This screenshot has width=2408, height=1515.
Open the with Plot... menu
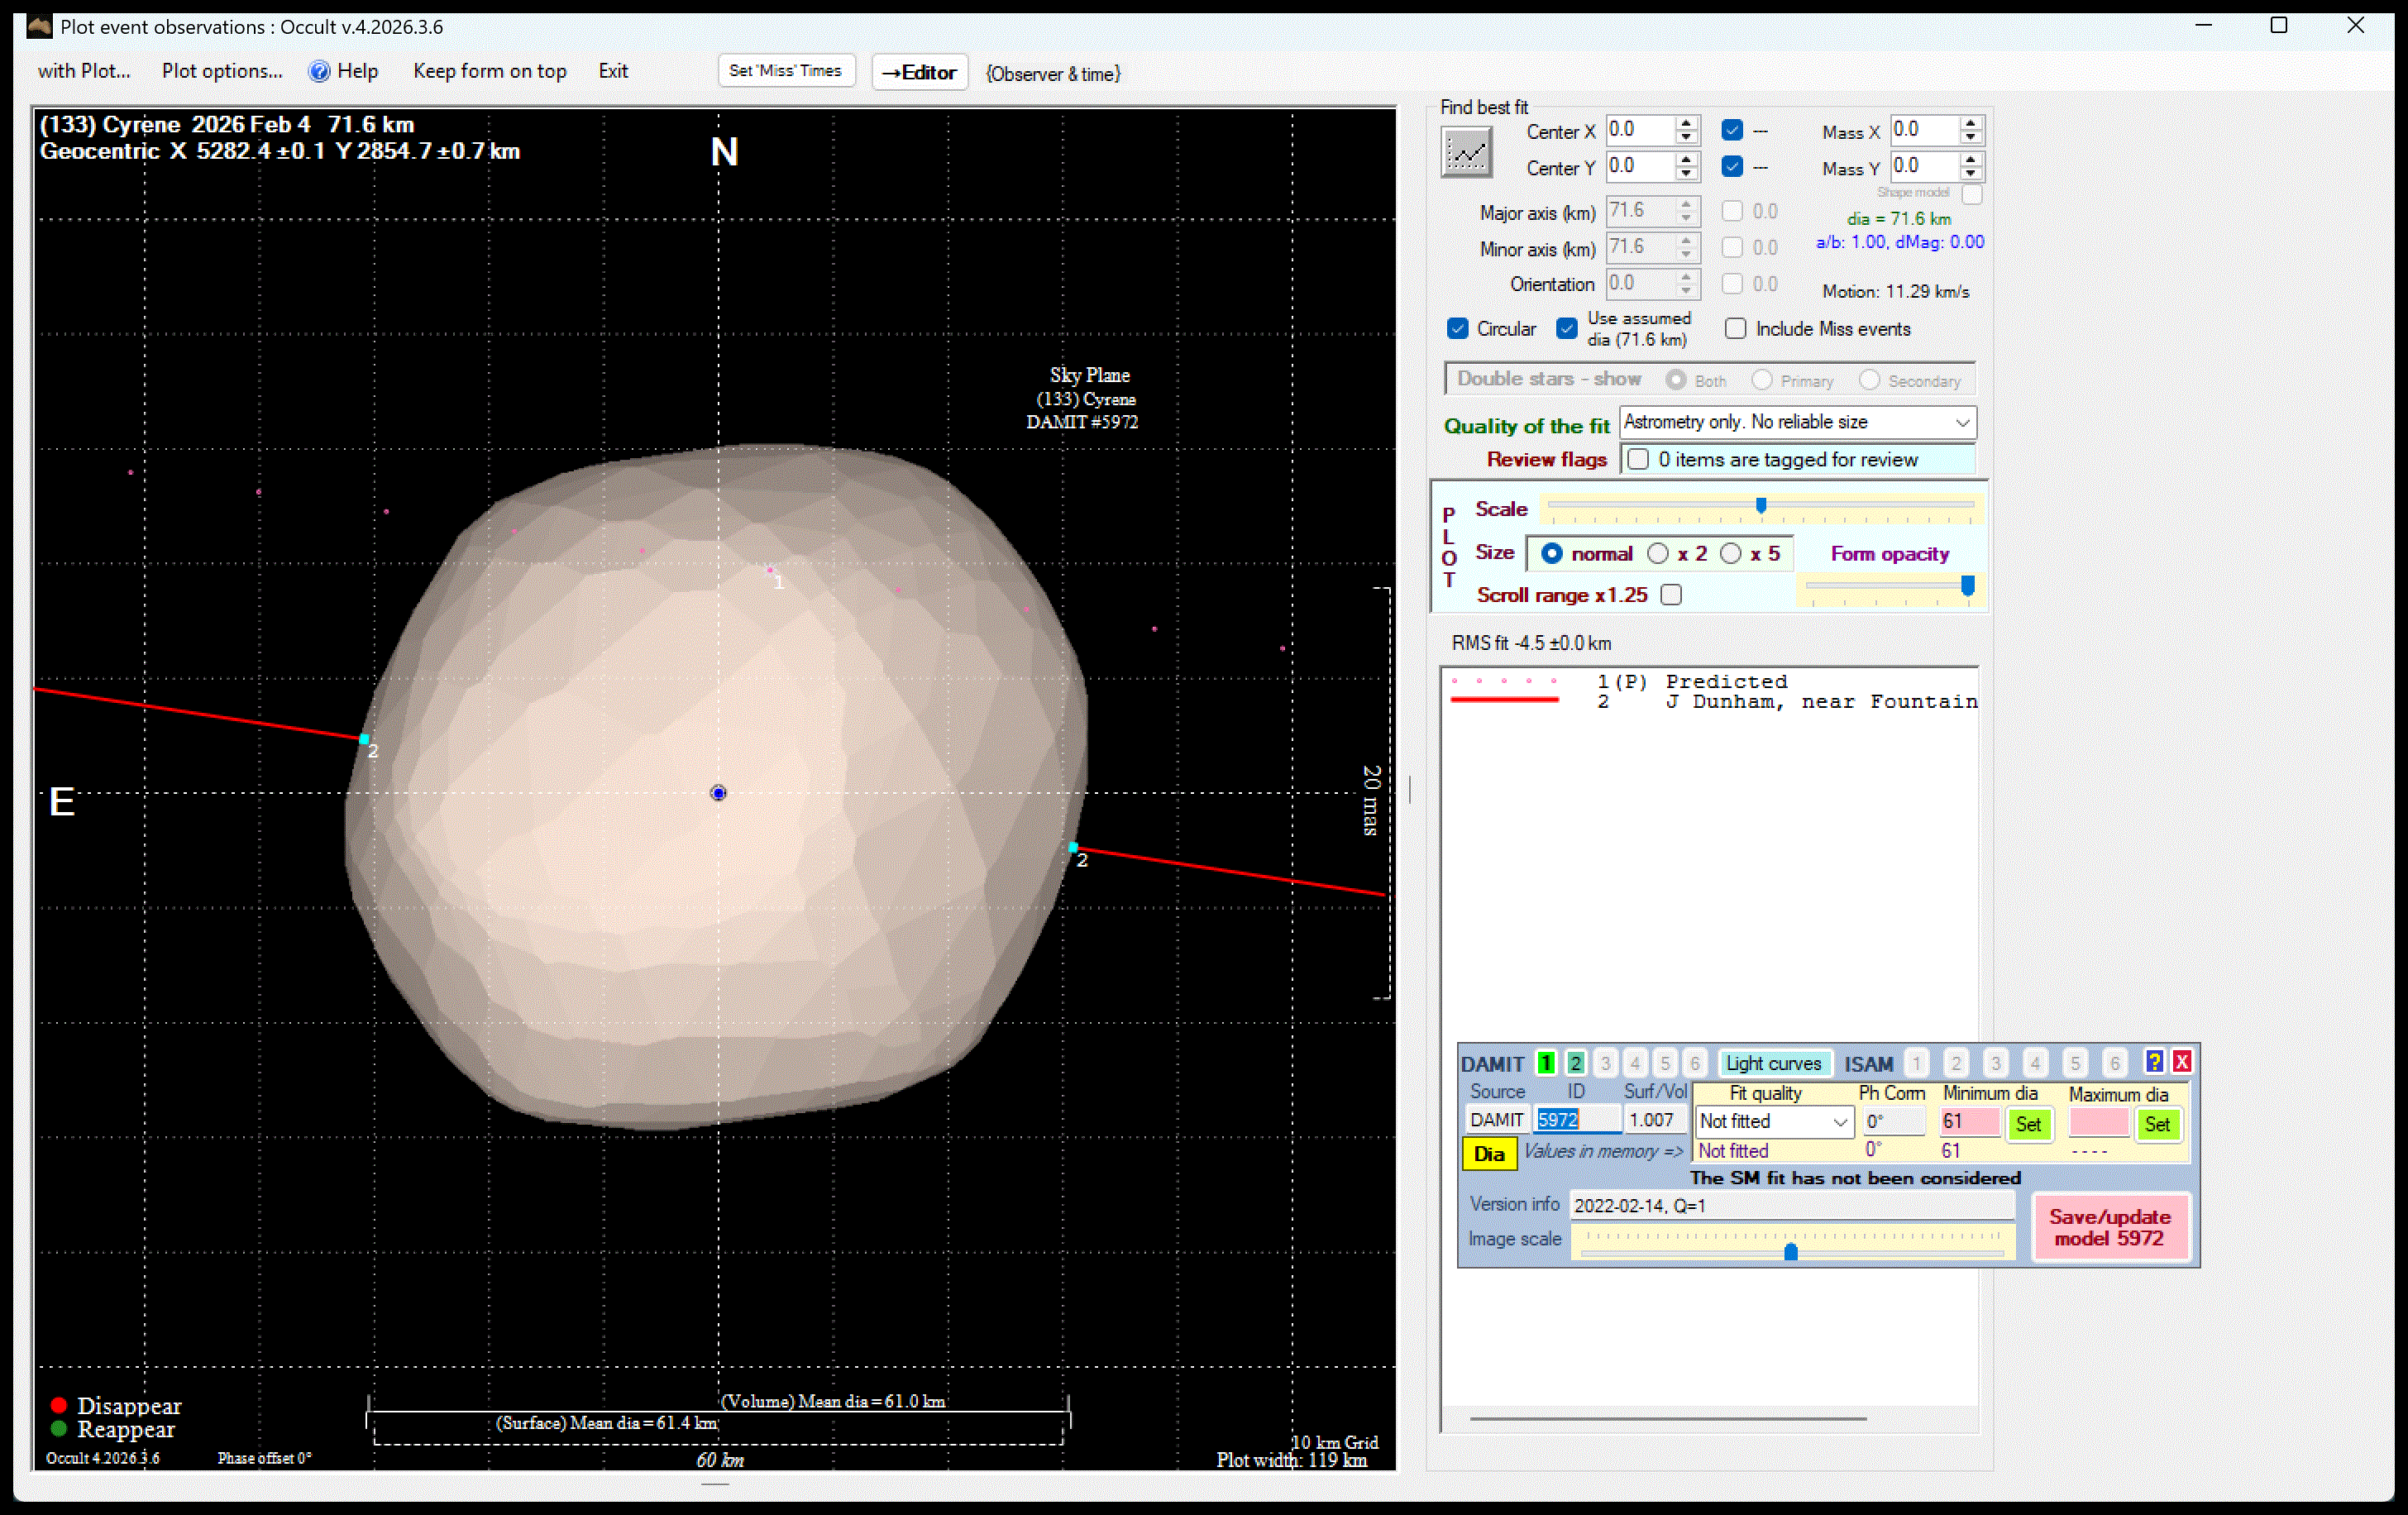(84, 71)
